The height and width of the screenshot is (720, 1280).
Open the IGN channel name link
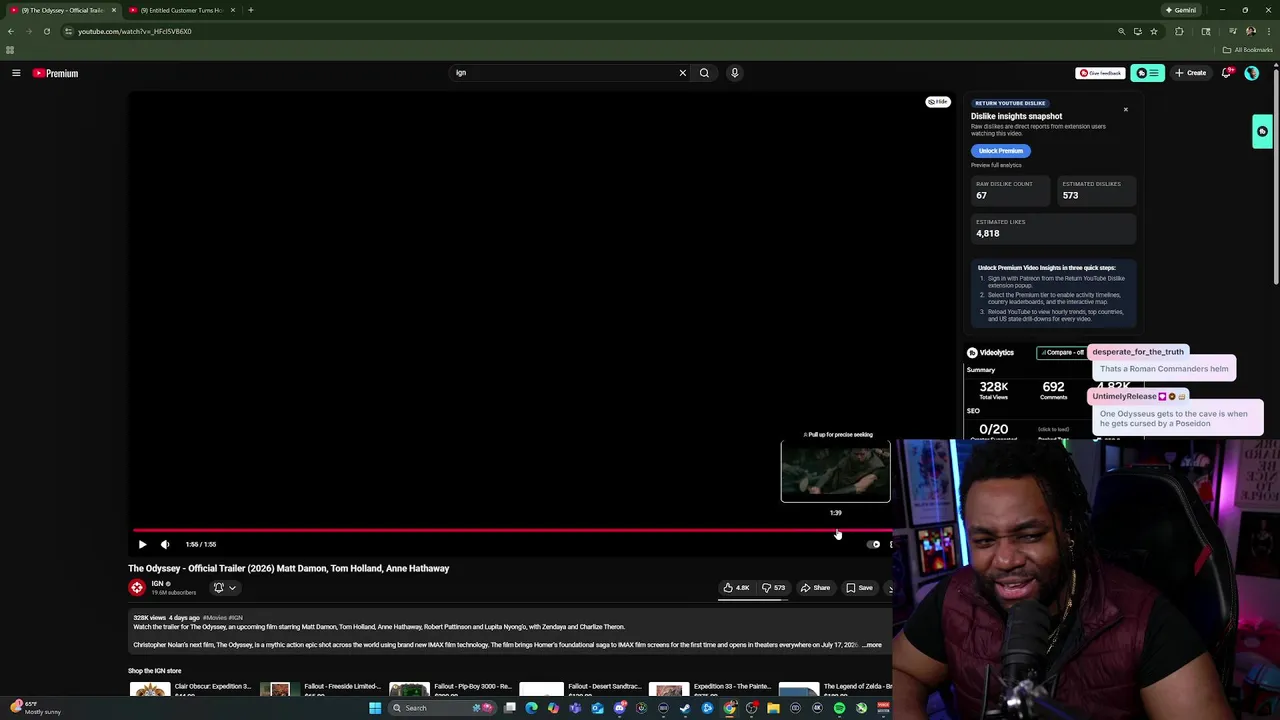(157, 584)
